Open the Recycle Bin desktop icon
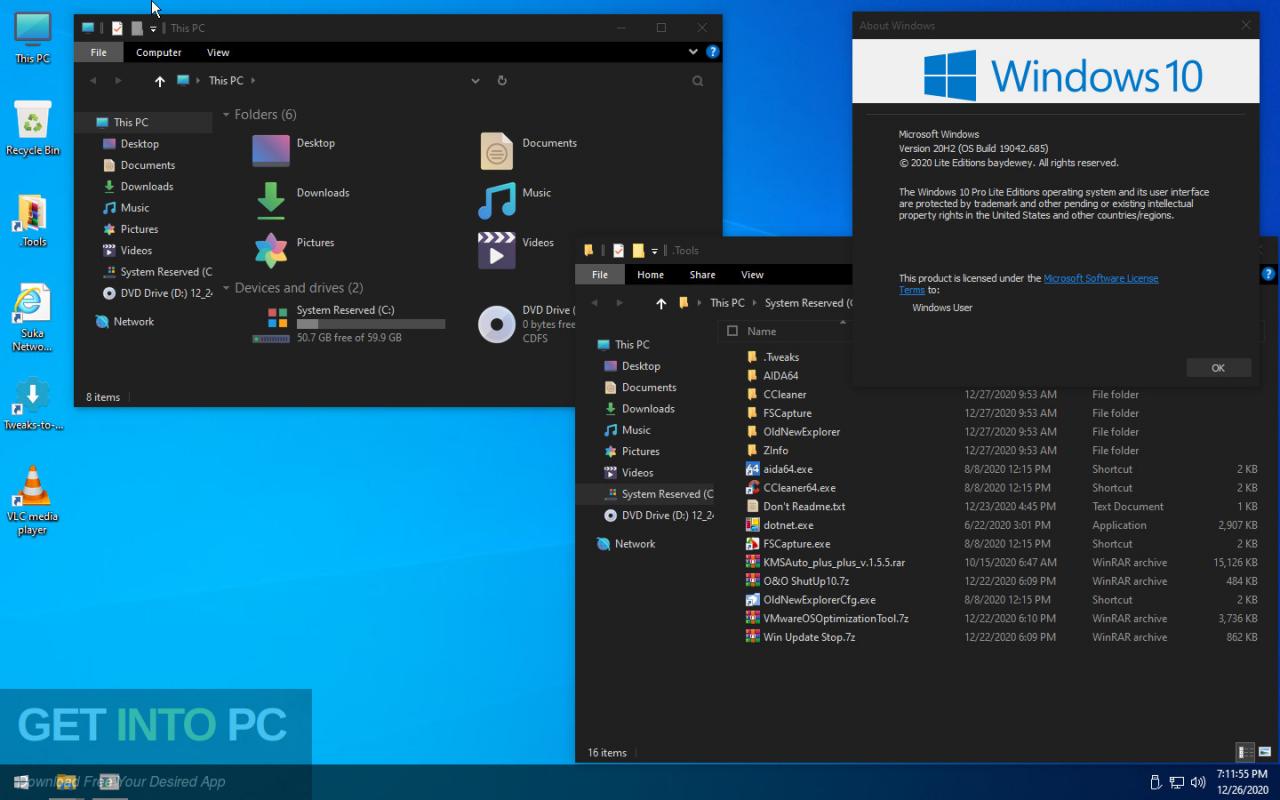 (33, 128)
